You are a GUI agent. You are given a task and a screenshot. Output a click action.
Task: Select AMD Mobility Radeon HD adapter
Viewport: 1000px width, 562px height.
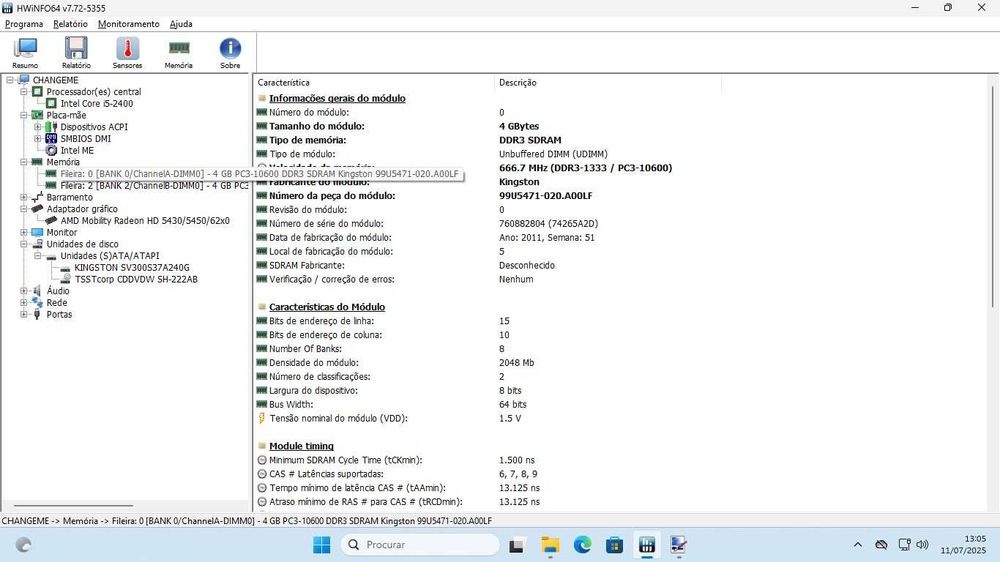coord(145,221)
